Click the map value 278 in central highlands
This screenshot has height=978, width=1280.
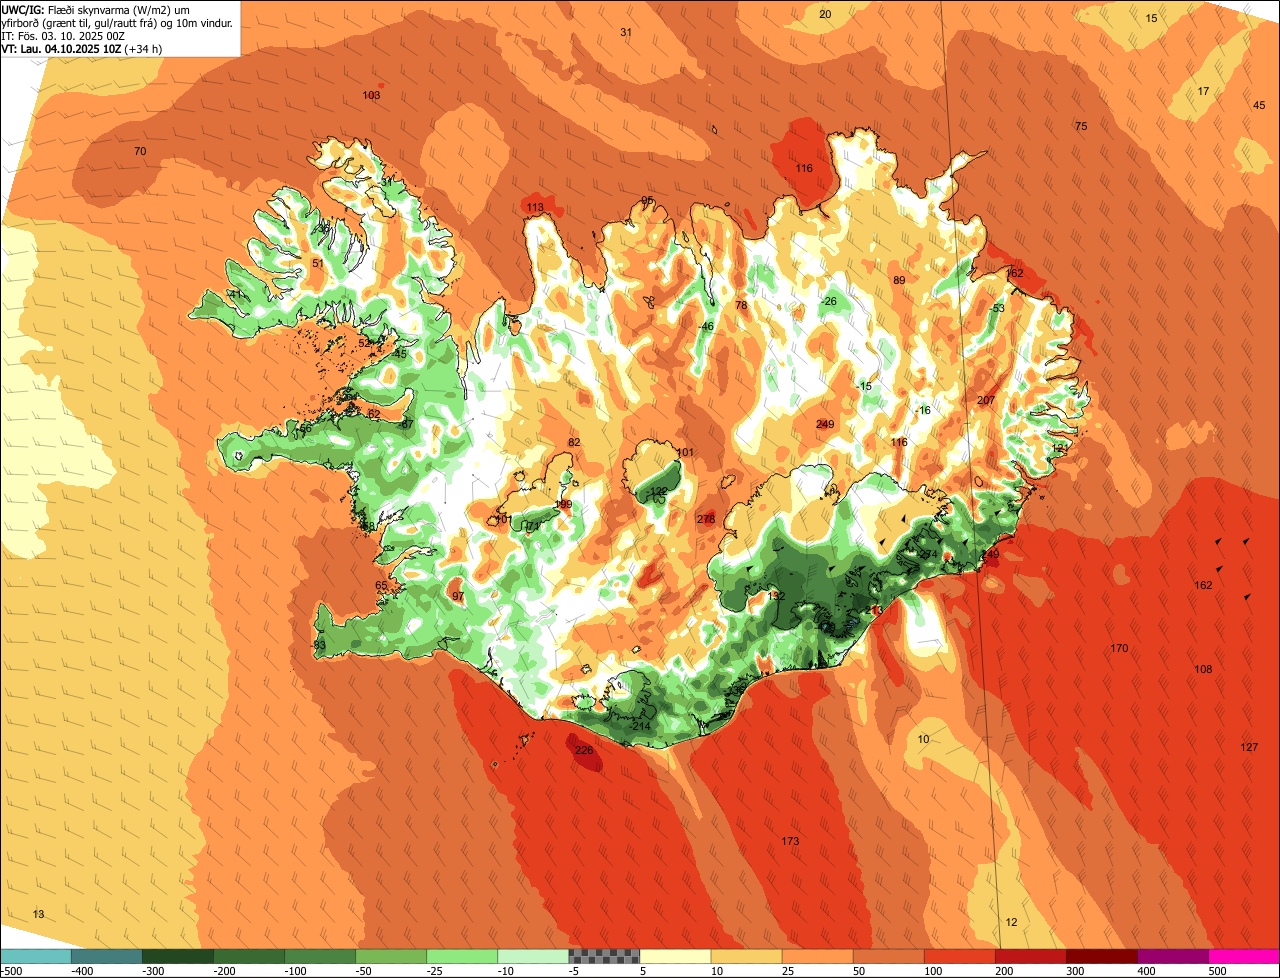(706, 518)
